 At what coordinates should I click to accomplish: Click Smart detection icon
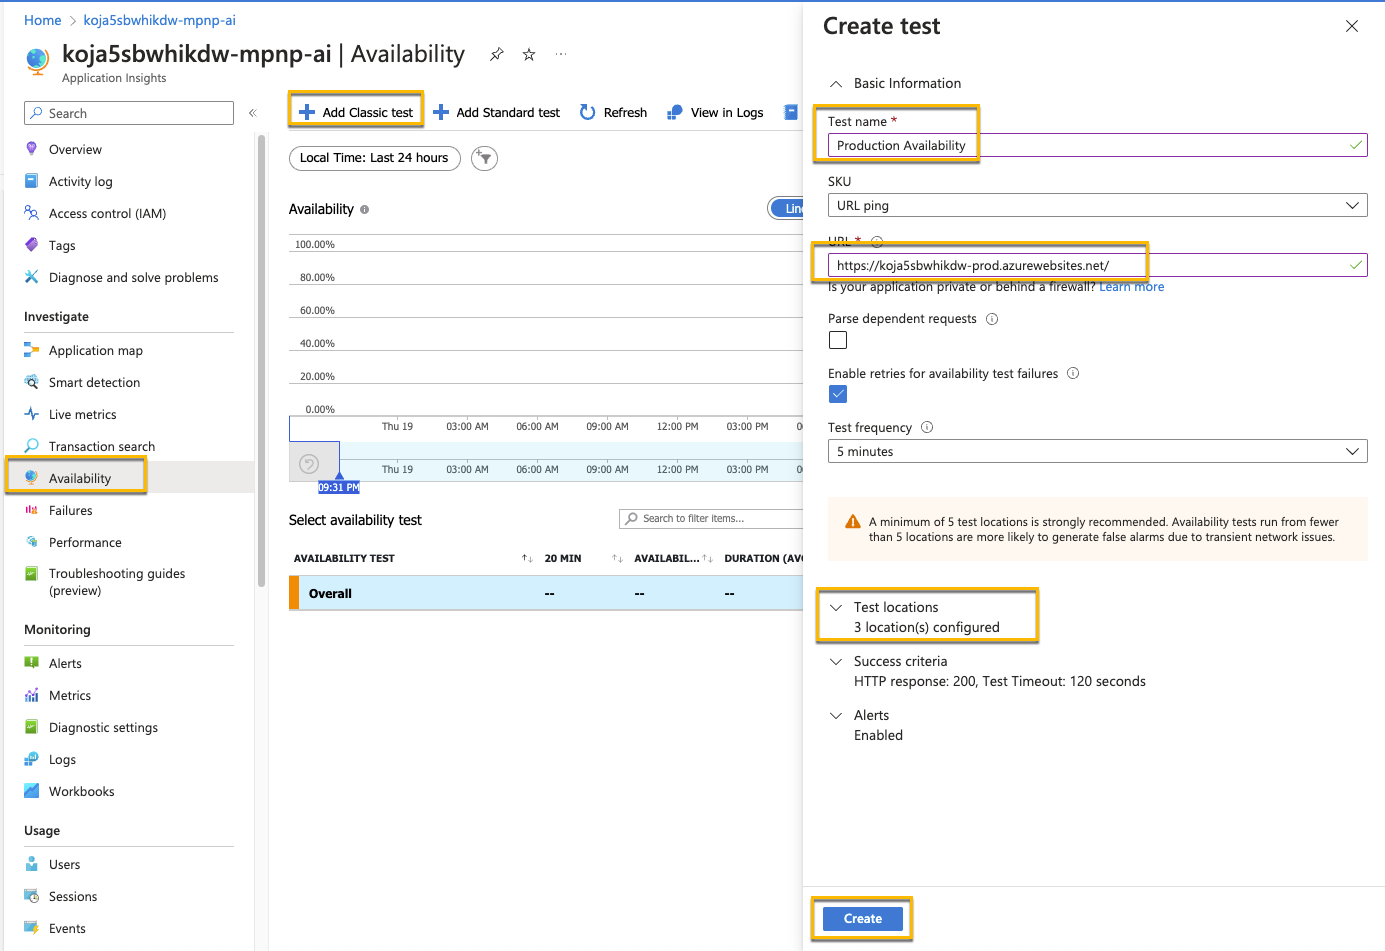click(32, 382)
